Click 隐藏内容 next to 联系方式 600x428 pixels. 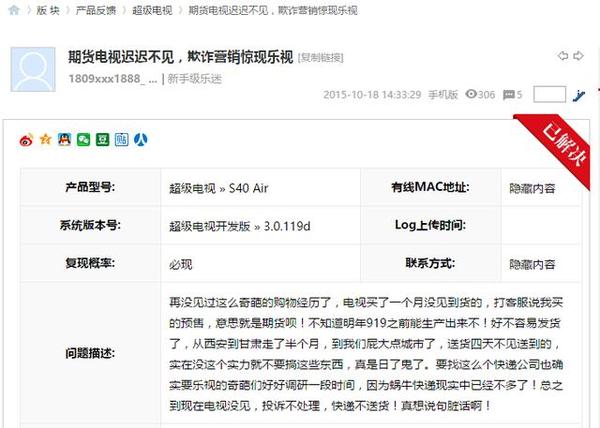pos(532,264)
